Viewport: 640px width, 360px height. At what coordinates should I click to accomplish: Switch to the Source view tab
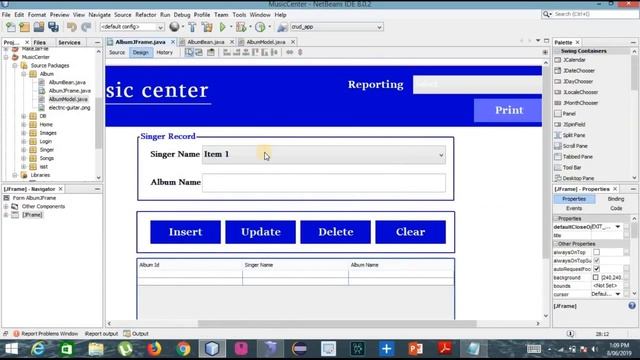tap(117, 52)
